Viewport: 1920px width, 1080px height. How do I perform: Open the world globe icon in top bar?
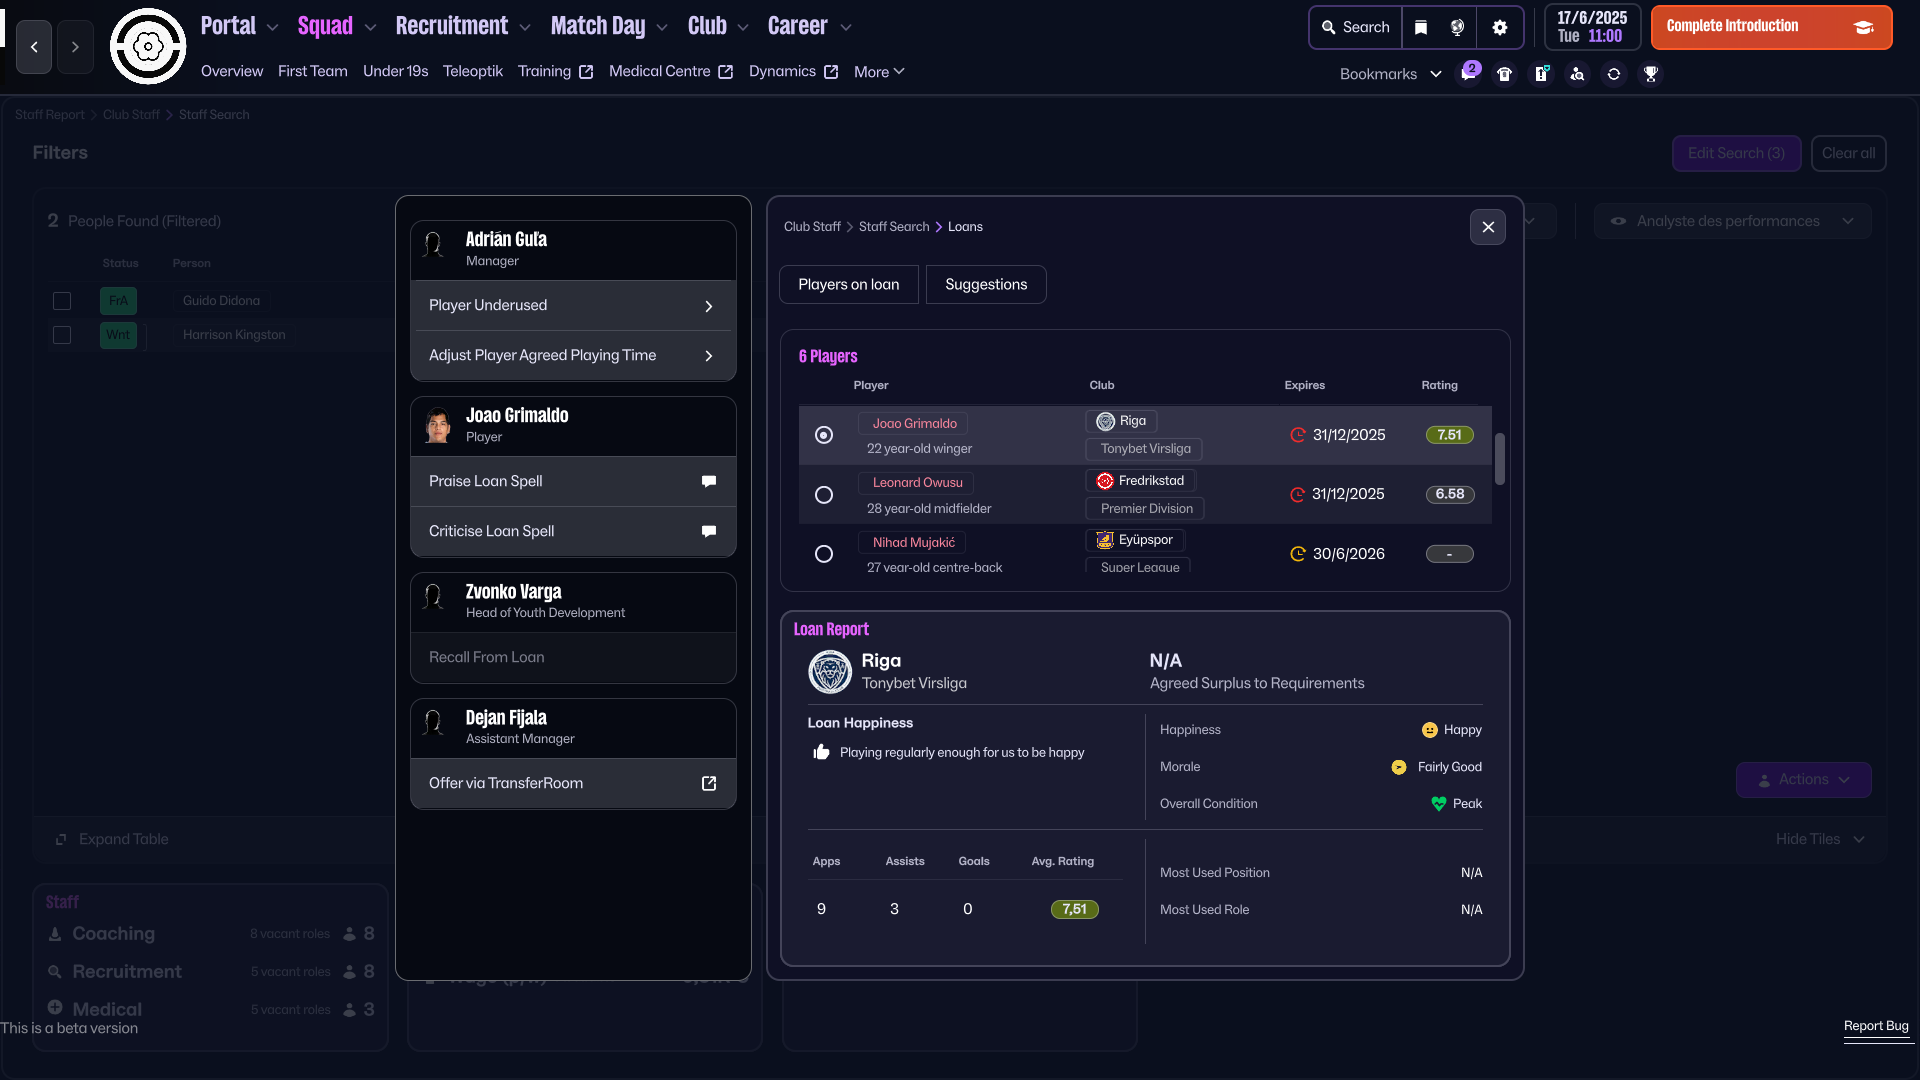pyautogui.click(x=1458, y=28)
